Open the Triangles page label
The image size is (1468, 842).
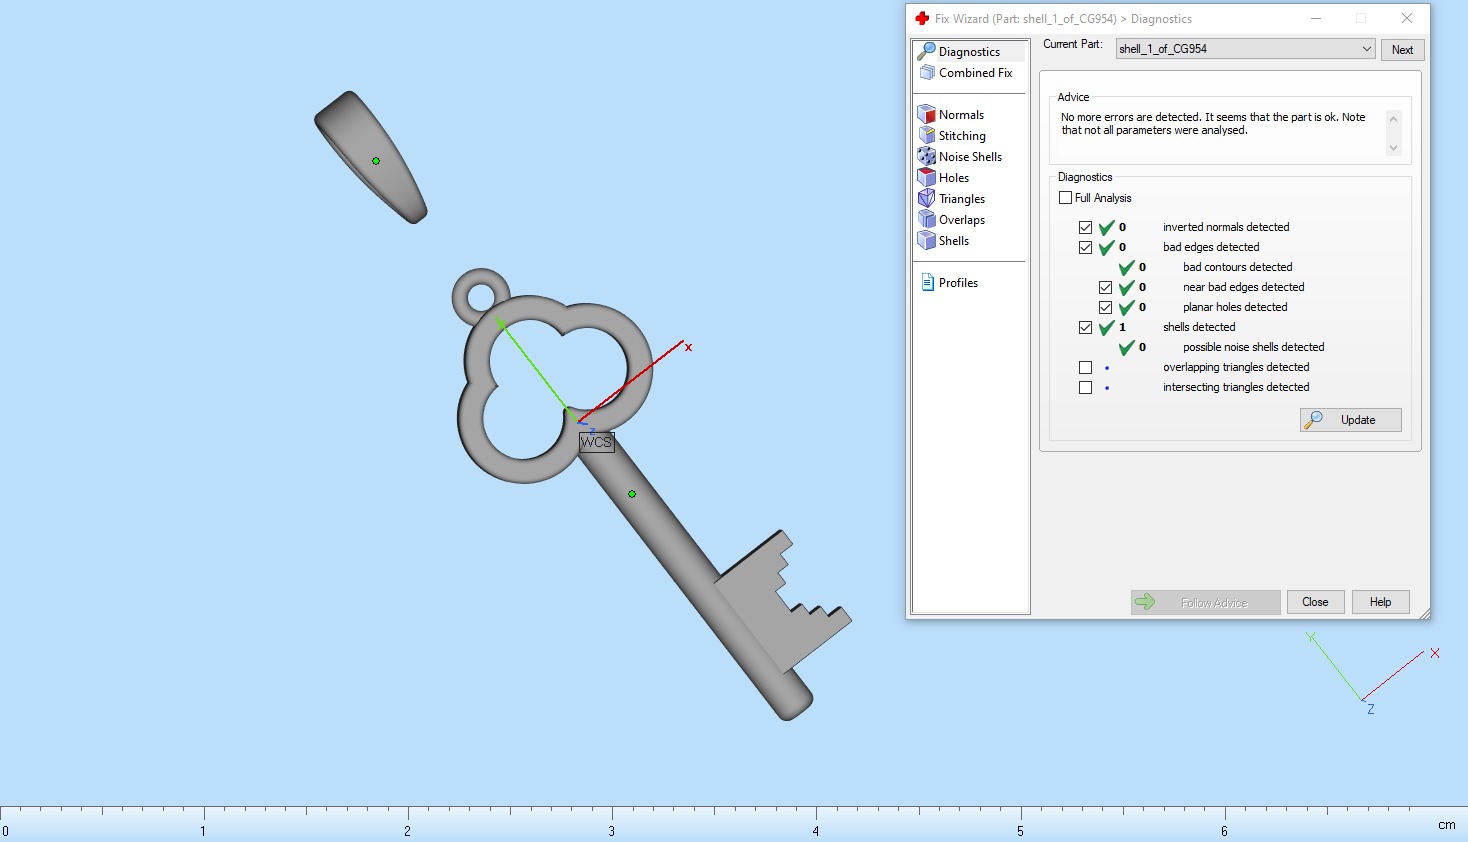[962, 199]
